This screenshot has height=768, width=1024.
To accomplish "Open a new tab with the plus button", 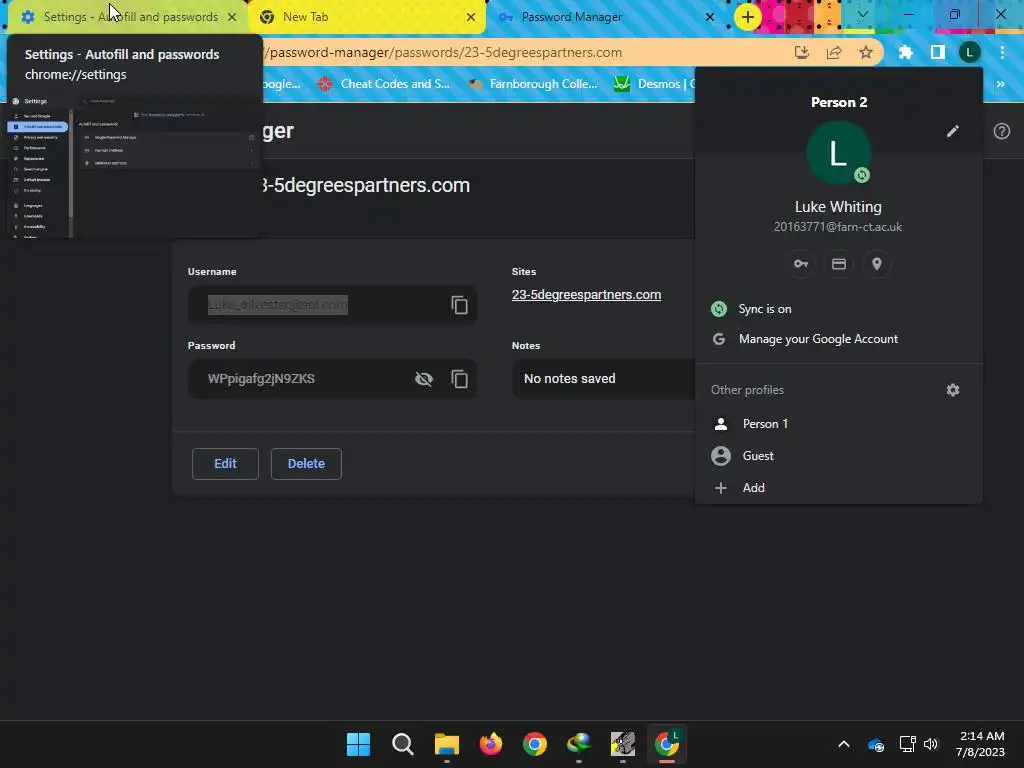I will pyautogui.click(x=748, y=17).
